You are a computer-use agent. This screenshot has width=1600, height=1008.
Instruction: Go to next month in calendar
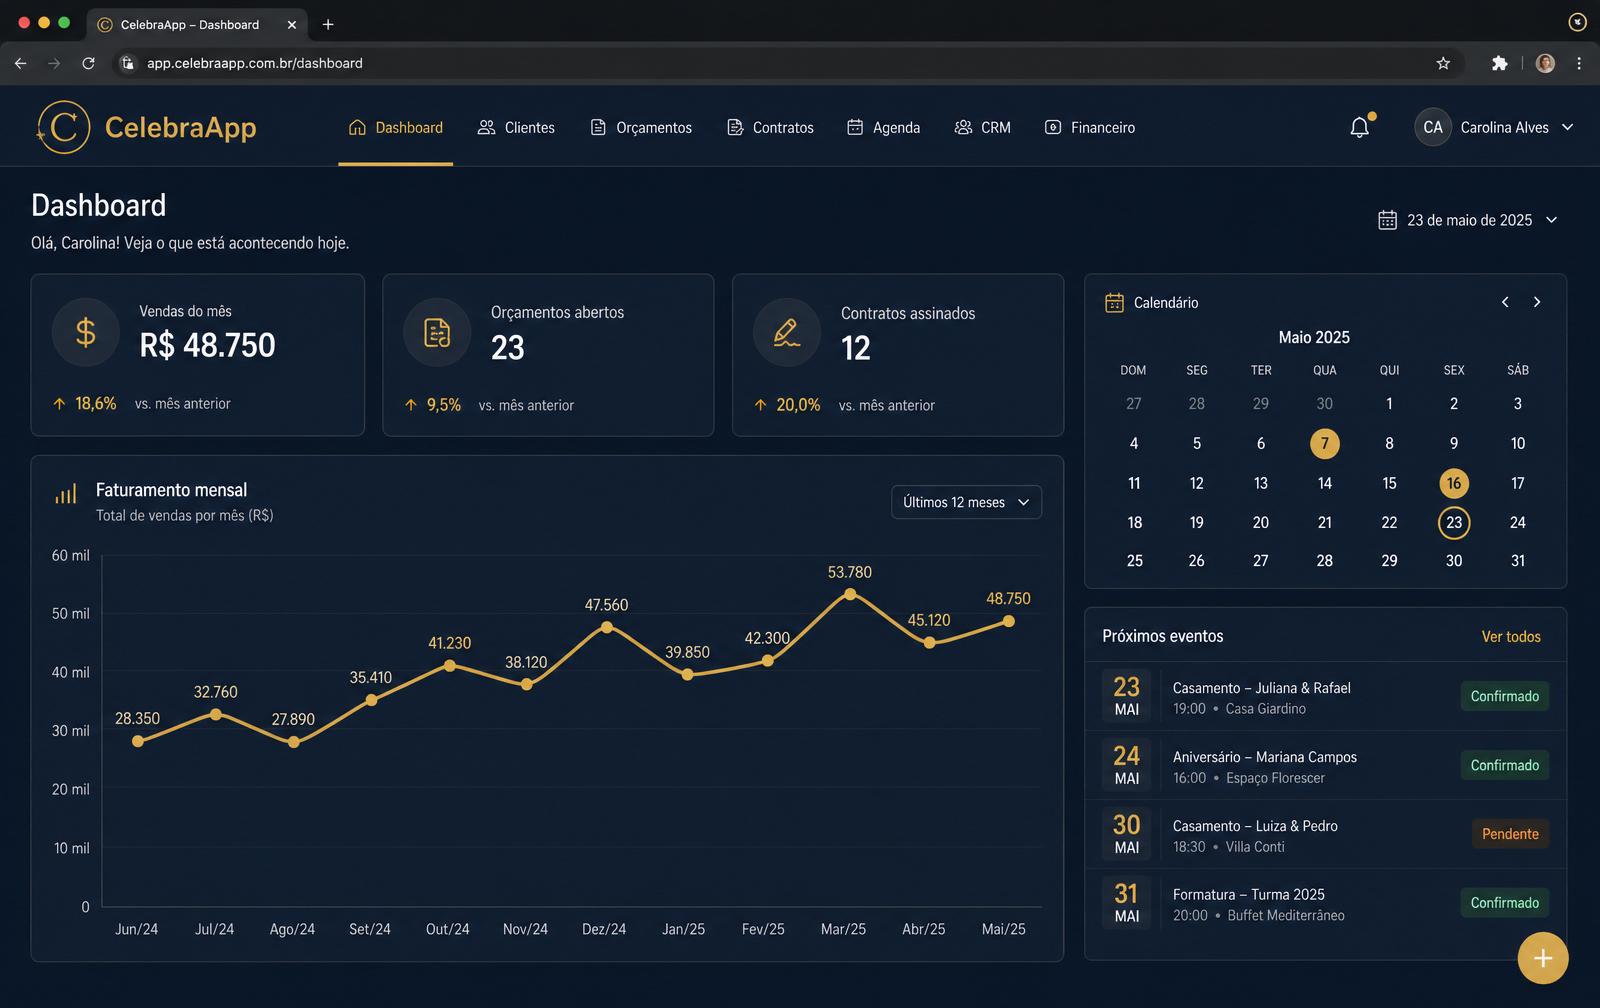[x=1537, y=302]
